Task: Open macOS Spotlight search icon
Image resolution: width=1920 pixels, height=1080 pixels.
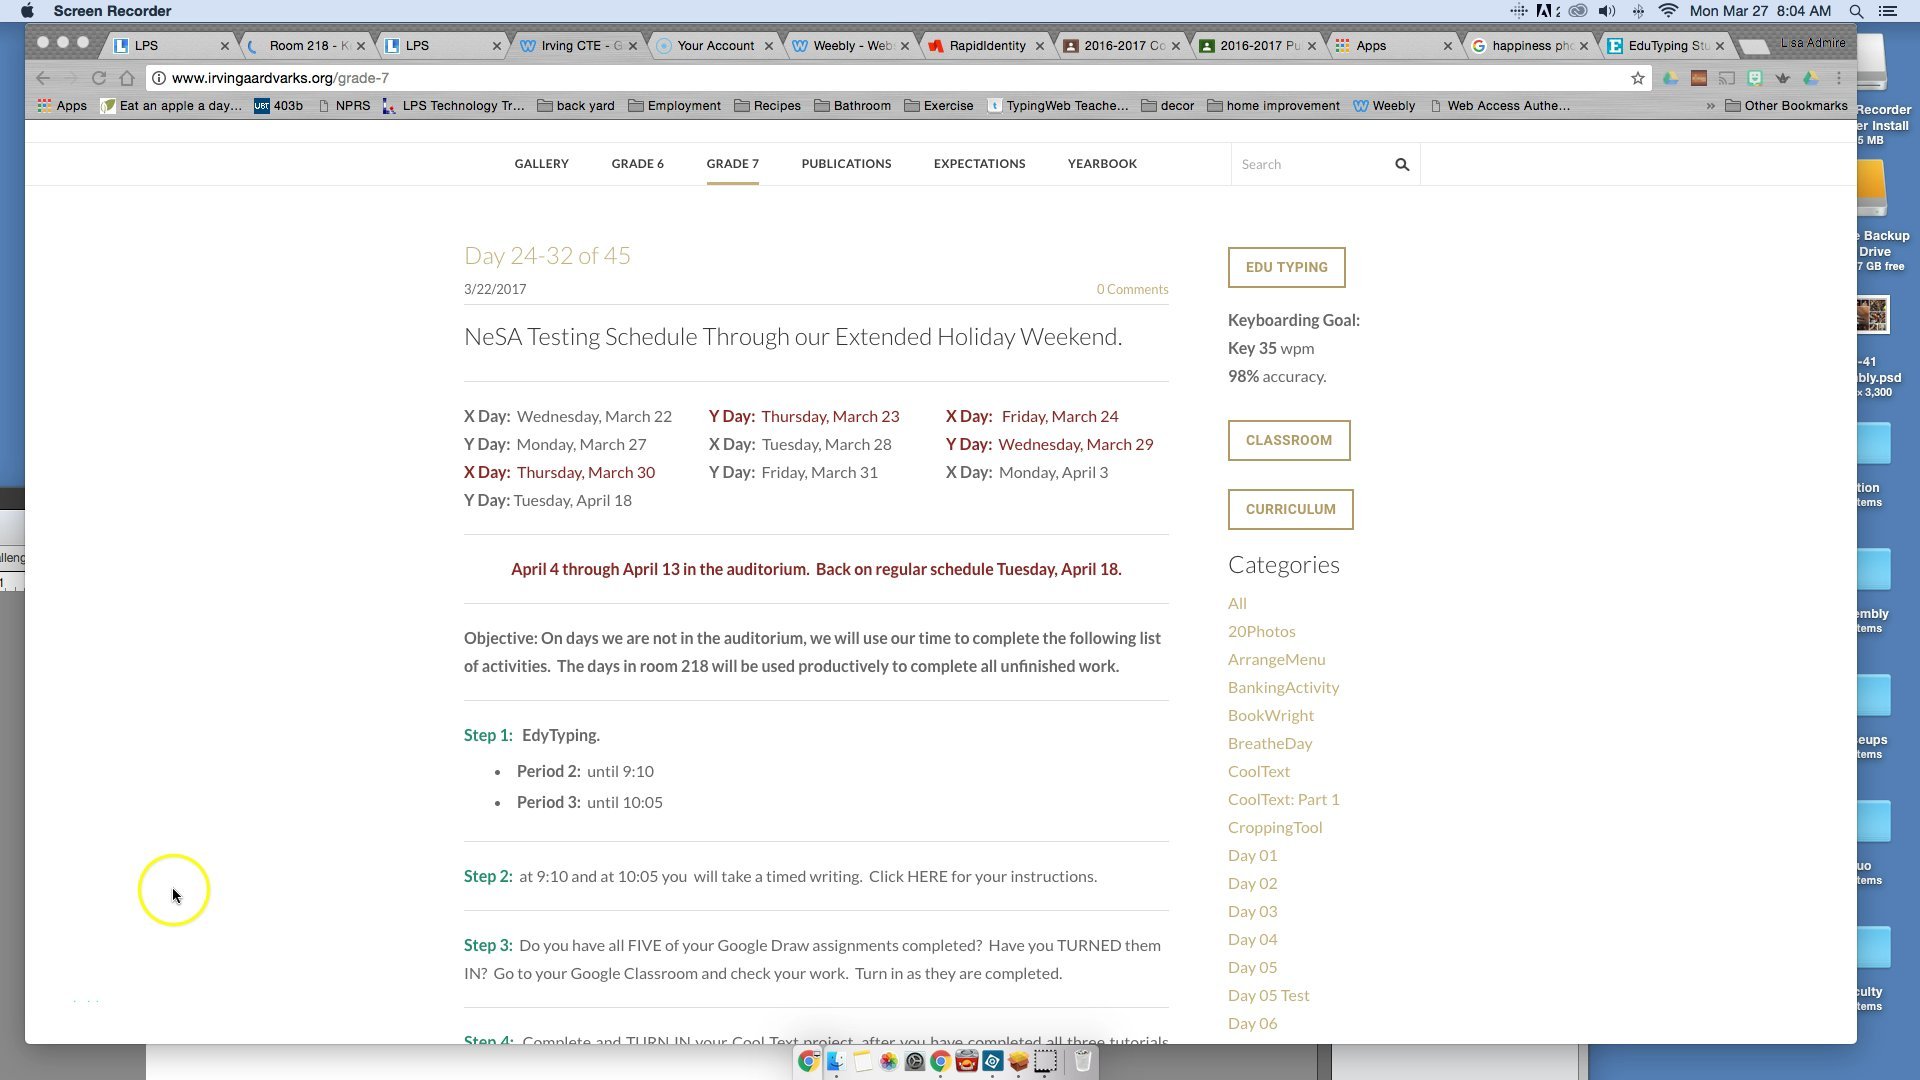Action: 1856,11
